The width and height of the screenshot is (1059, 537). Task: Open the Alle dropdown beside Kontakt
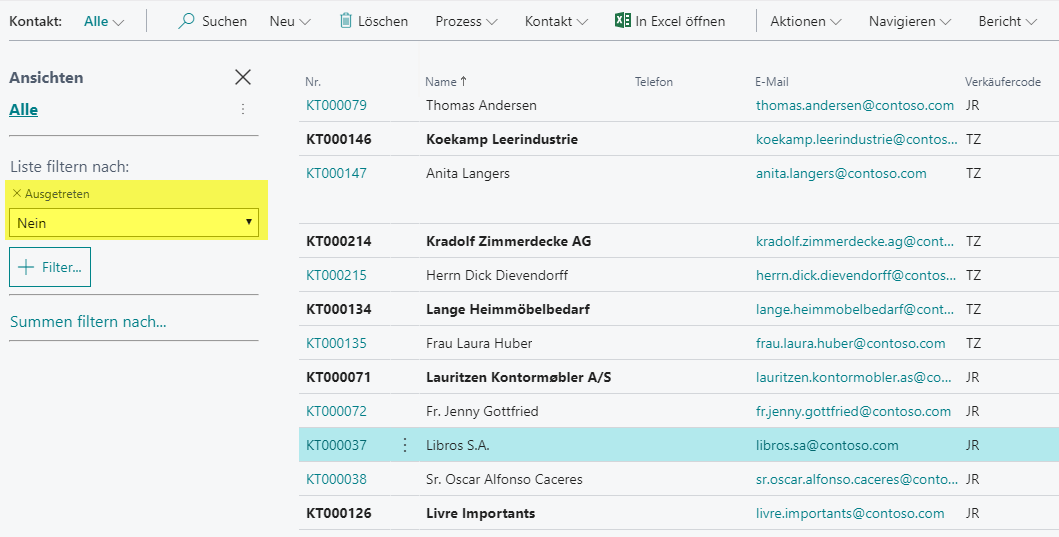(104, 22)
